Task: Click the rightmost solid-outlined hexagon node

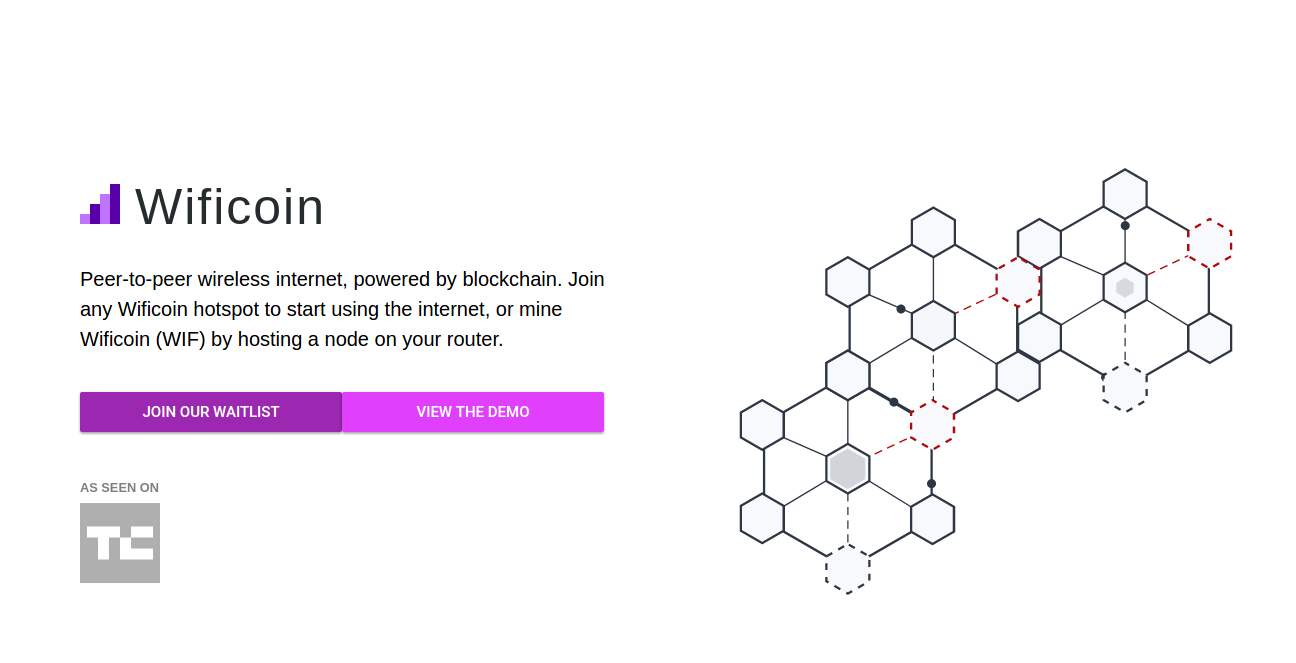Action: click(1209, 338)
